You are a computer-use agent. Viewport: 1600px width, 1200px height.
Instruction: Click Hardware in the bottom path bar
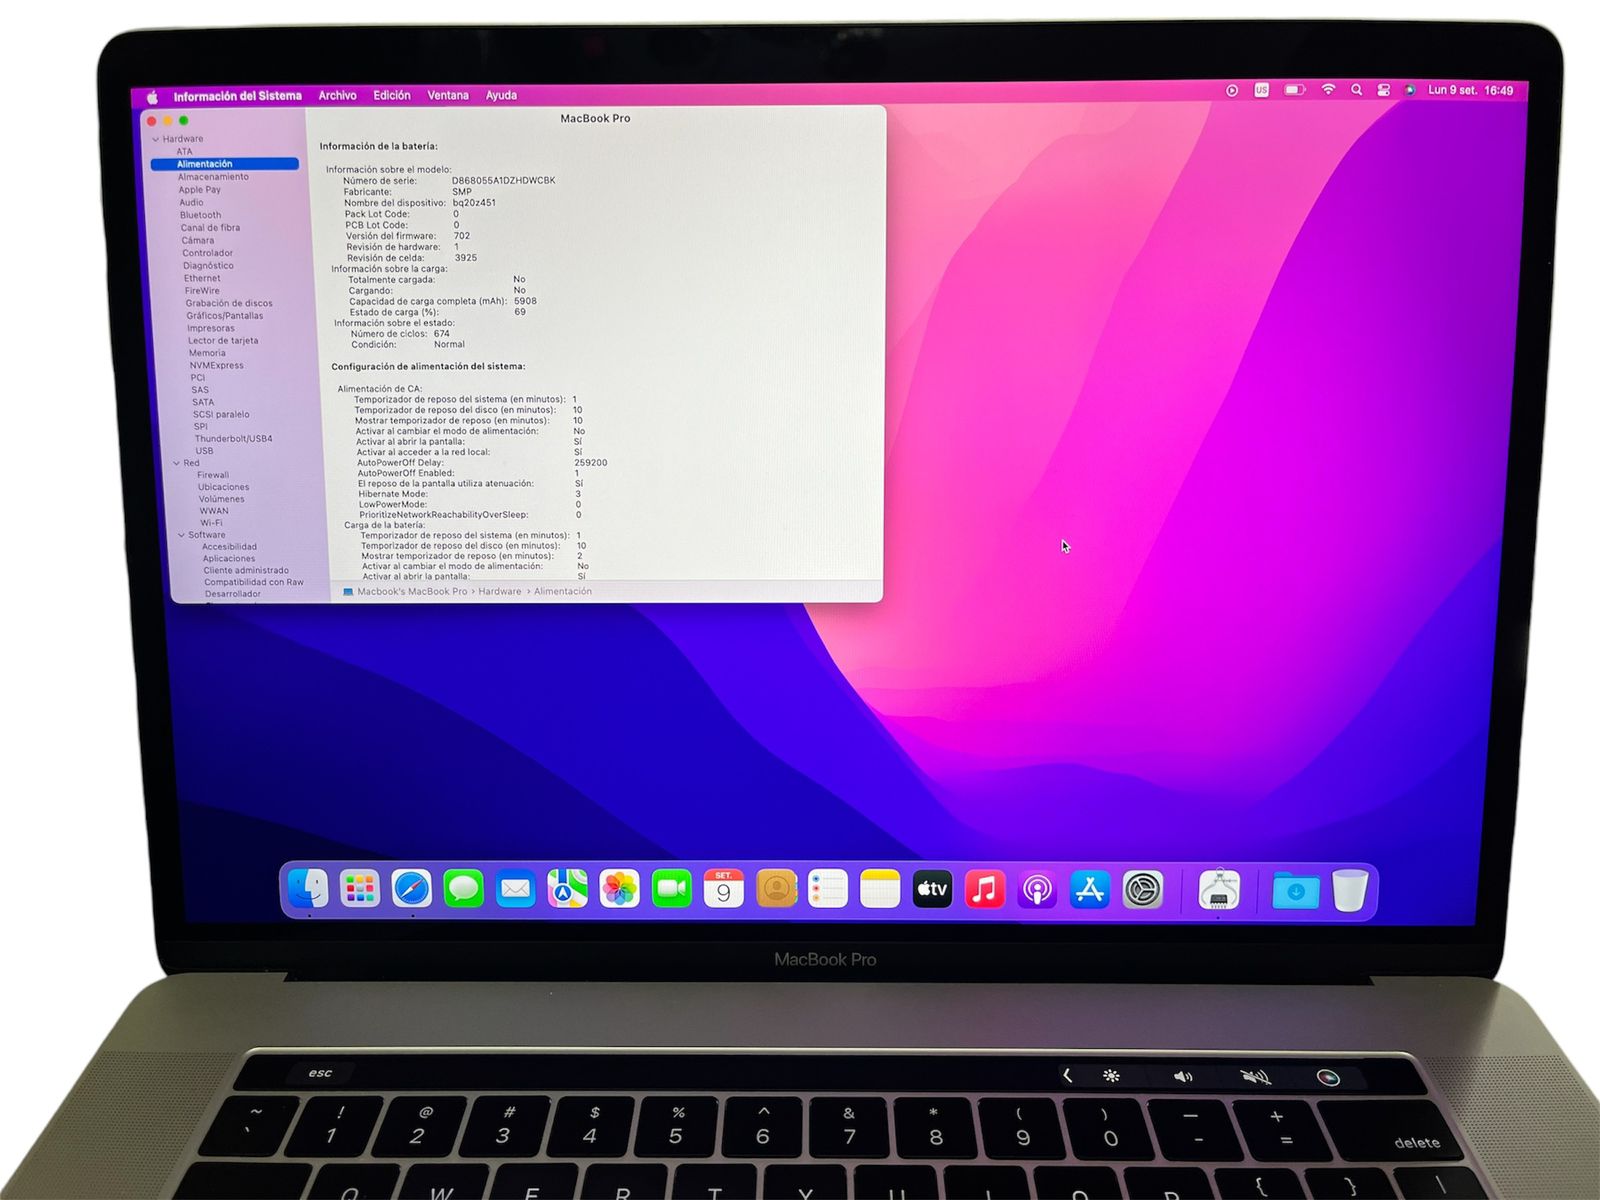coord(499,592)
